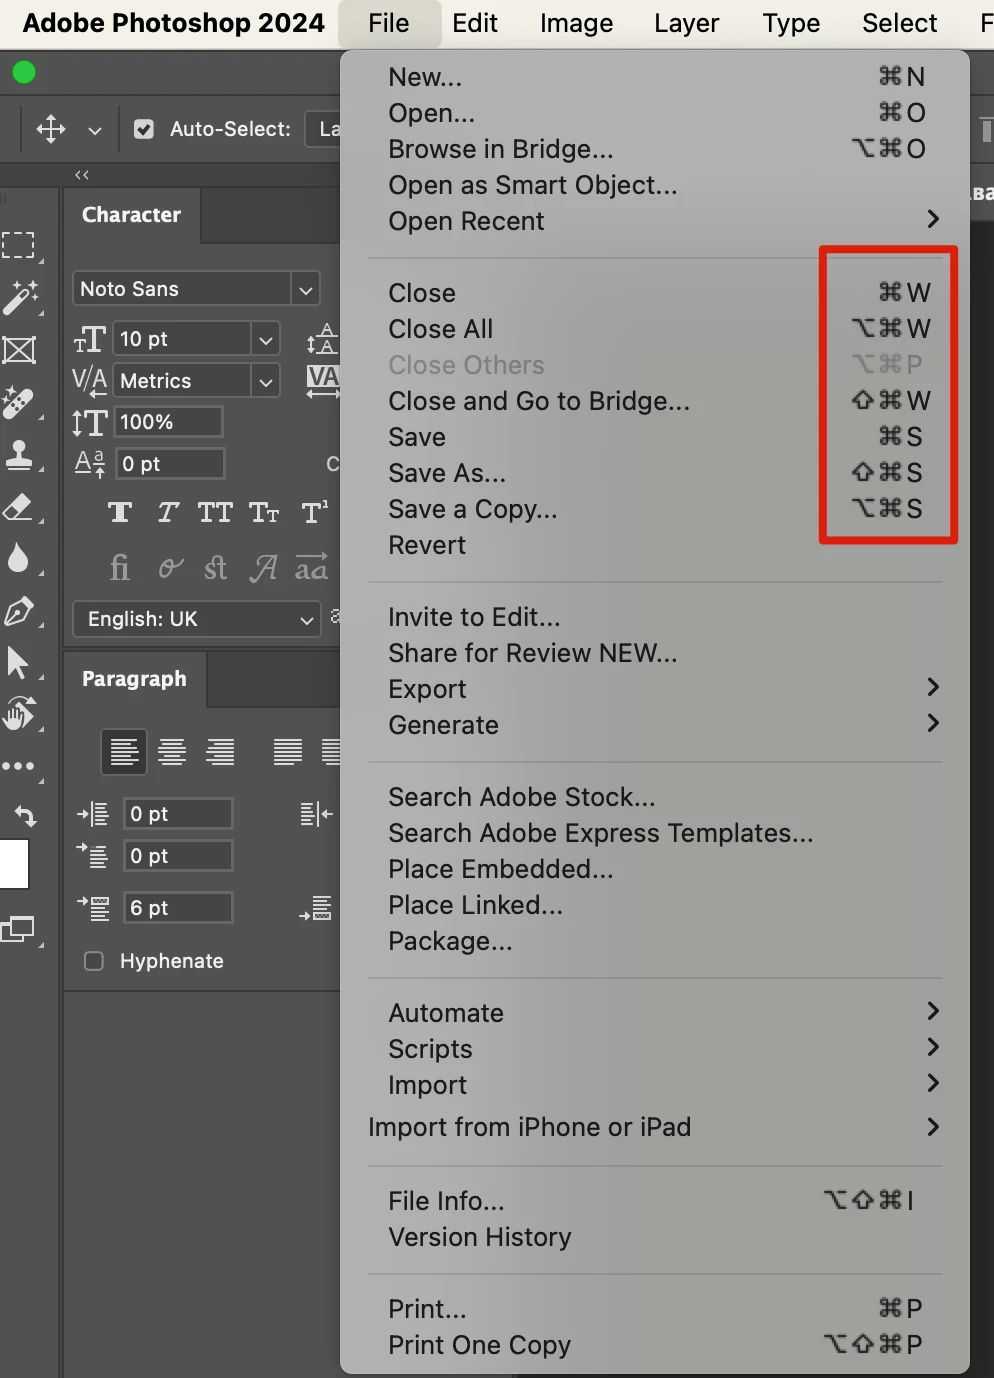Viewport: 994px width, 1378px height.
Task: Open the Image menu
Action: [x=577, y=23]
